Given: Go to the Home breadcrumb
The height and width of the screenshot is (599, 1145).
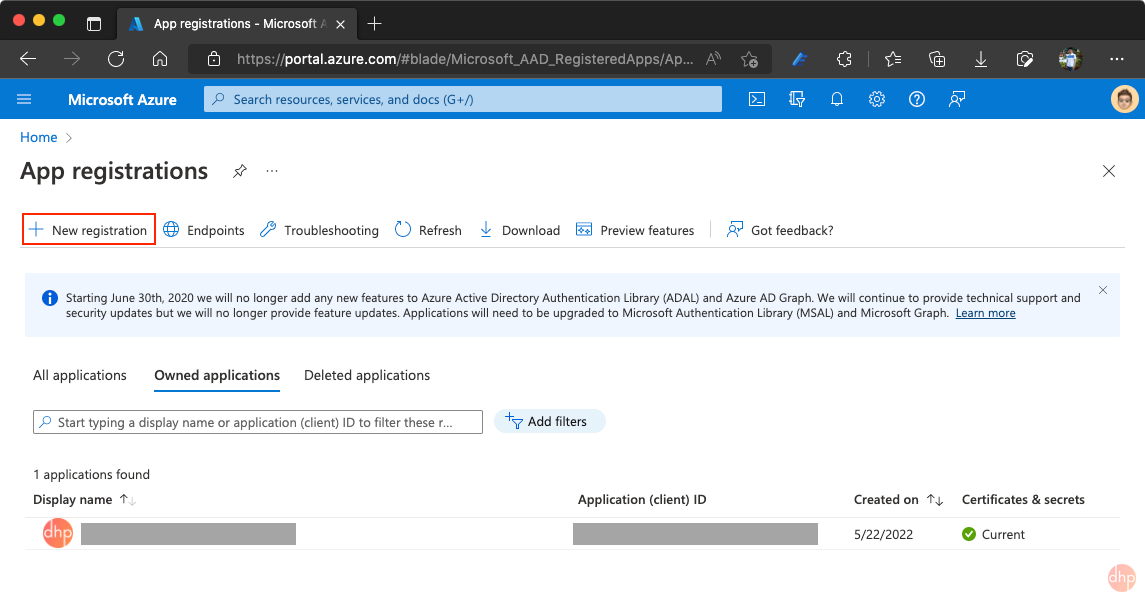Looking at the screenshot, I should point(39,137).
